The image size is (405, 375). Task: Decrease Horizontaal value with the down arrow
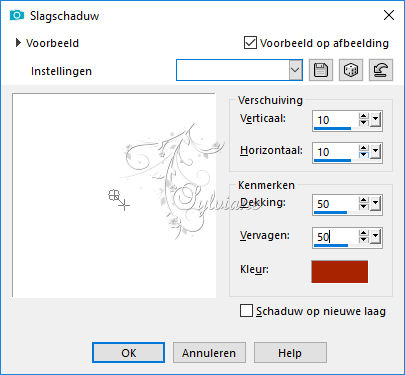(x=364, y=155)
